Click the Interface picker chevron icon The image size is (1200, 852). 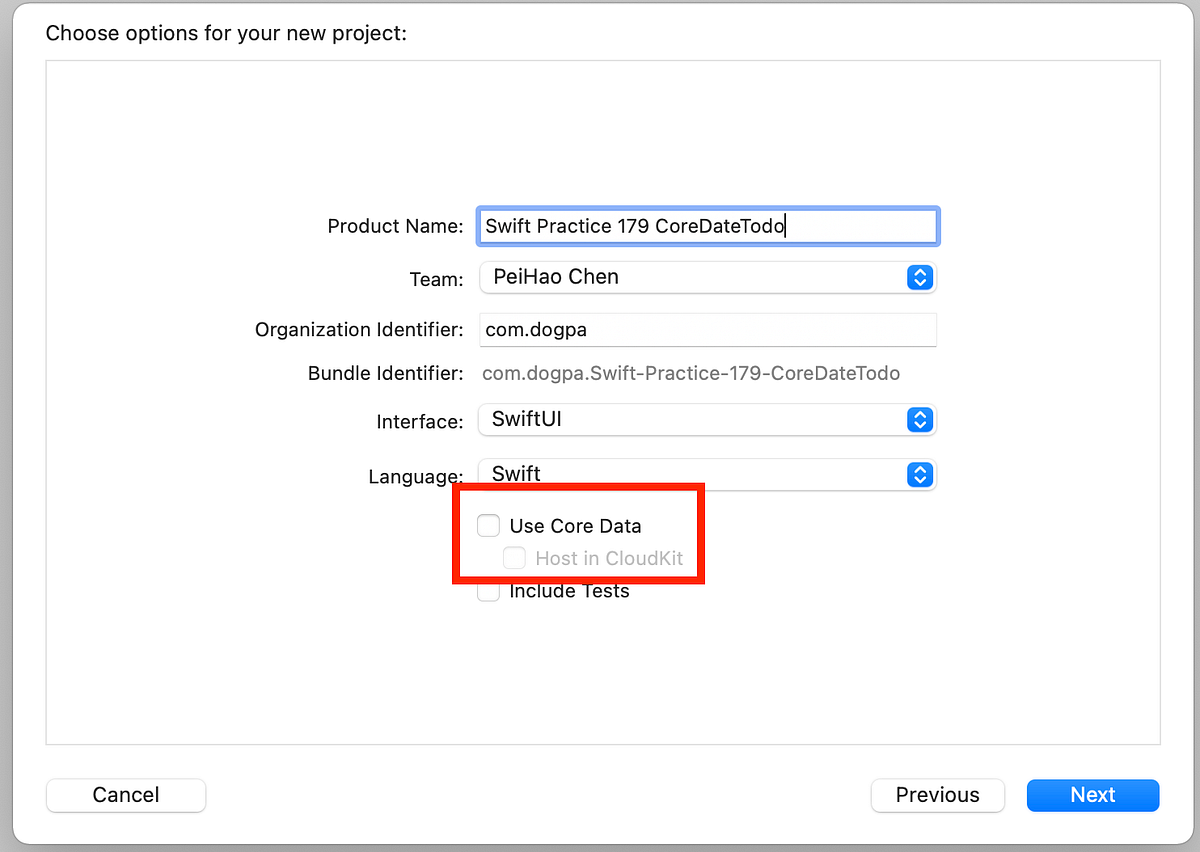[919, 419]
